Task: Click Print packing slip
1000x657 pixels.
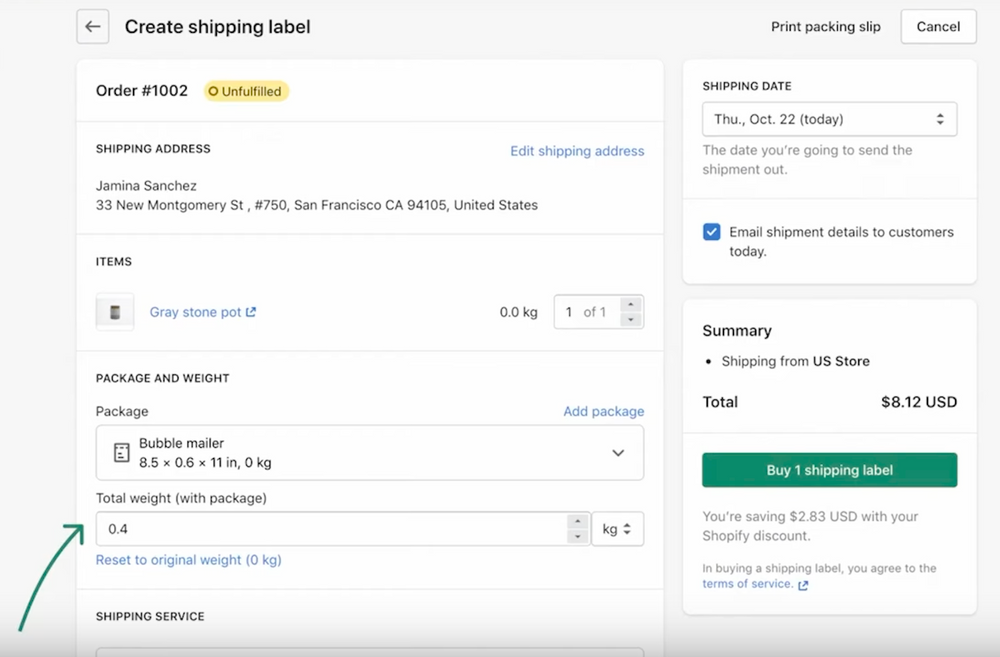Action: [x=826, y=27]
